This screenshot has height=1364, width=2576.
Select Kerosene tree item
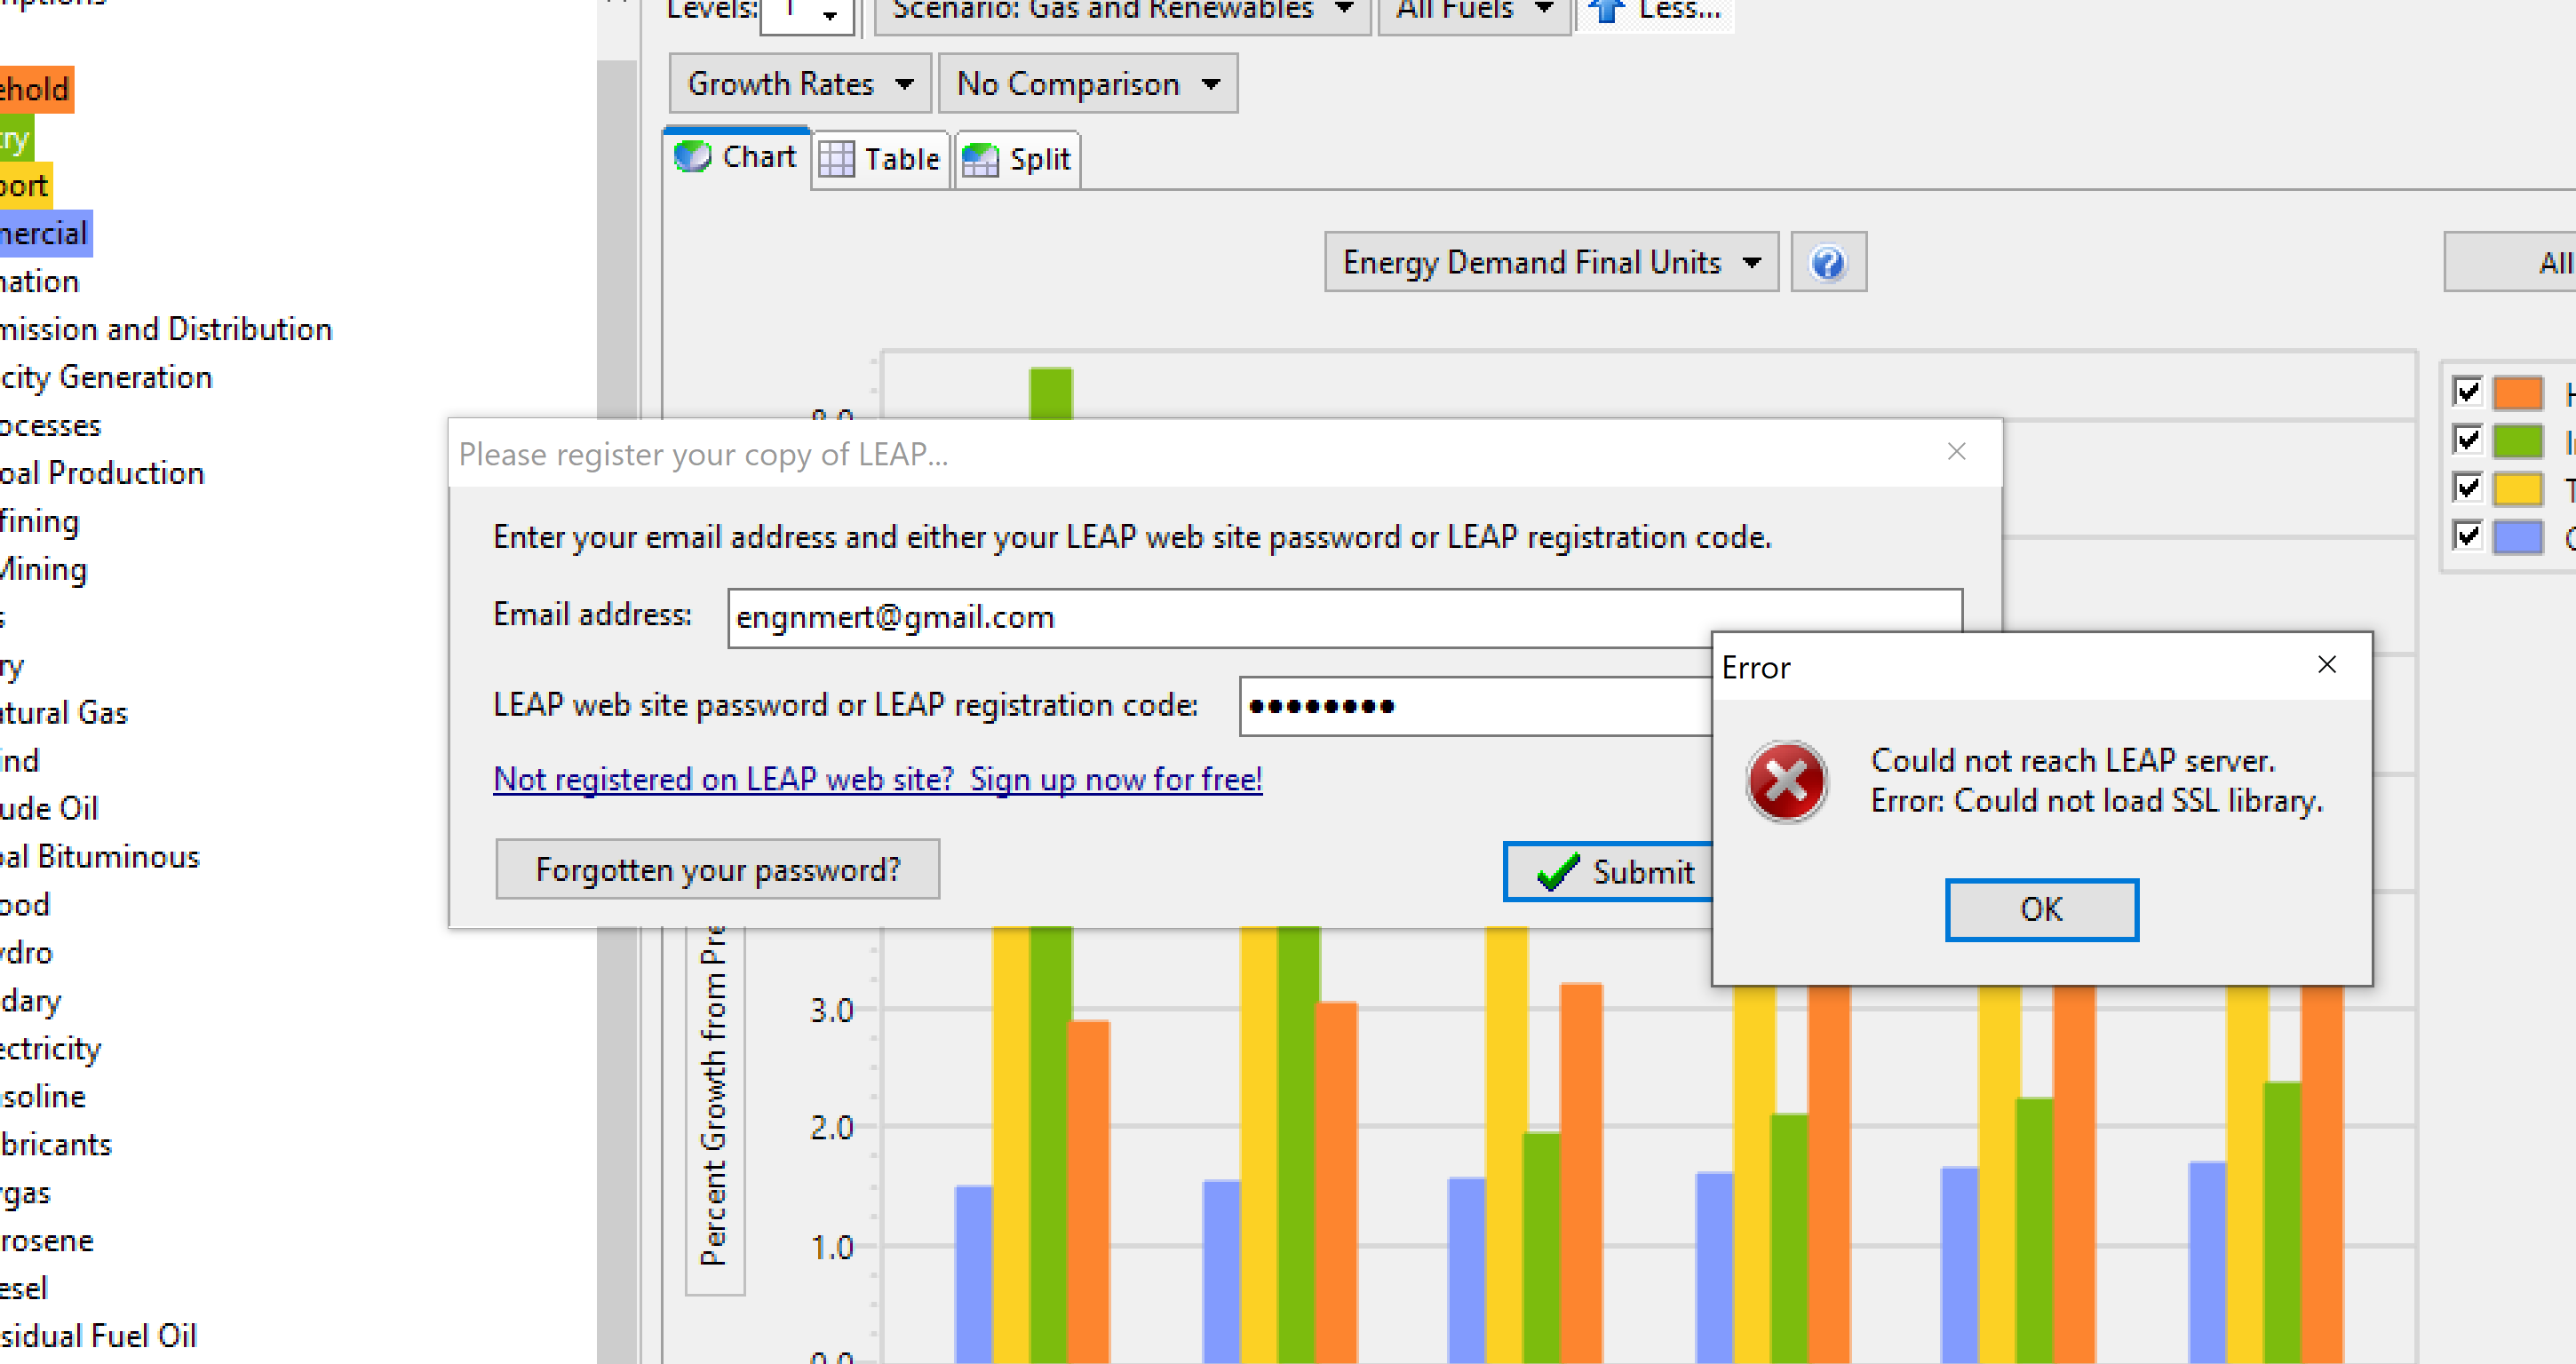coord(47,1241)
